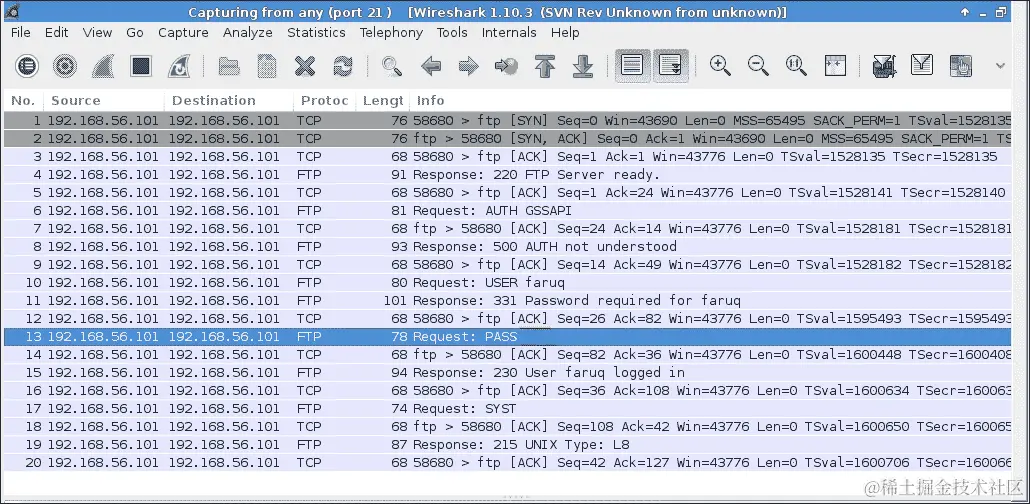
Task: Select packet 2 with SYN, ACK
Action: [507, 139]
